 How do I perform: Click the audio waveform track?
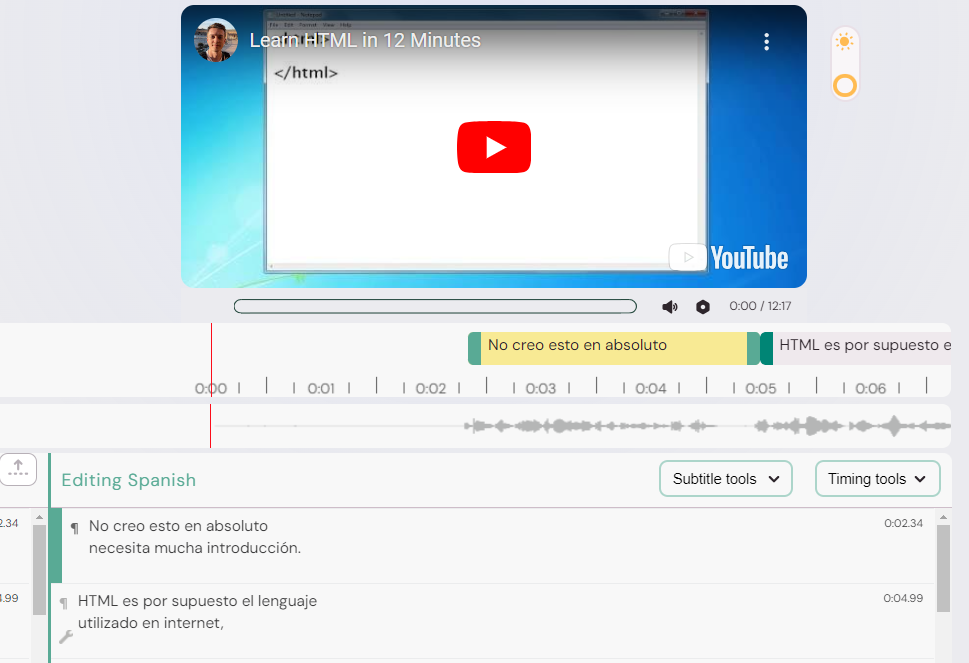click(x=475, y=426)
